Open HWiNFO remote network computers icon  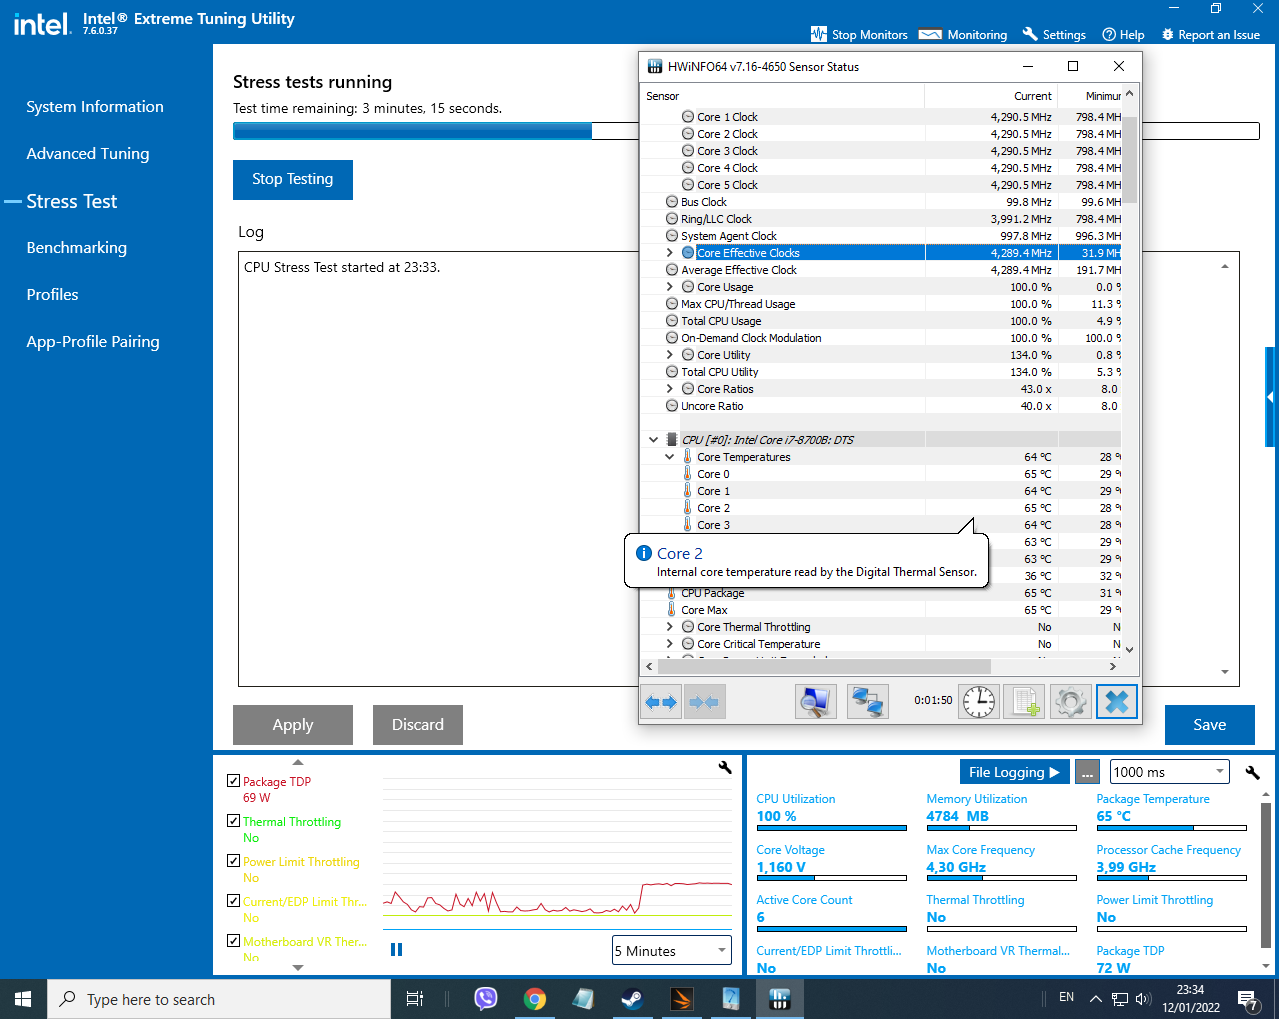click(868, 702)
